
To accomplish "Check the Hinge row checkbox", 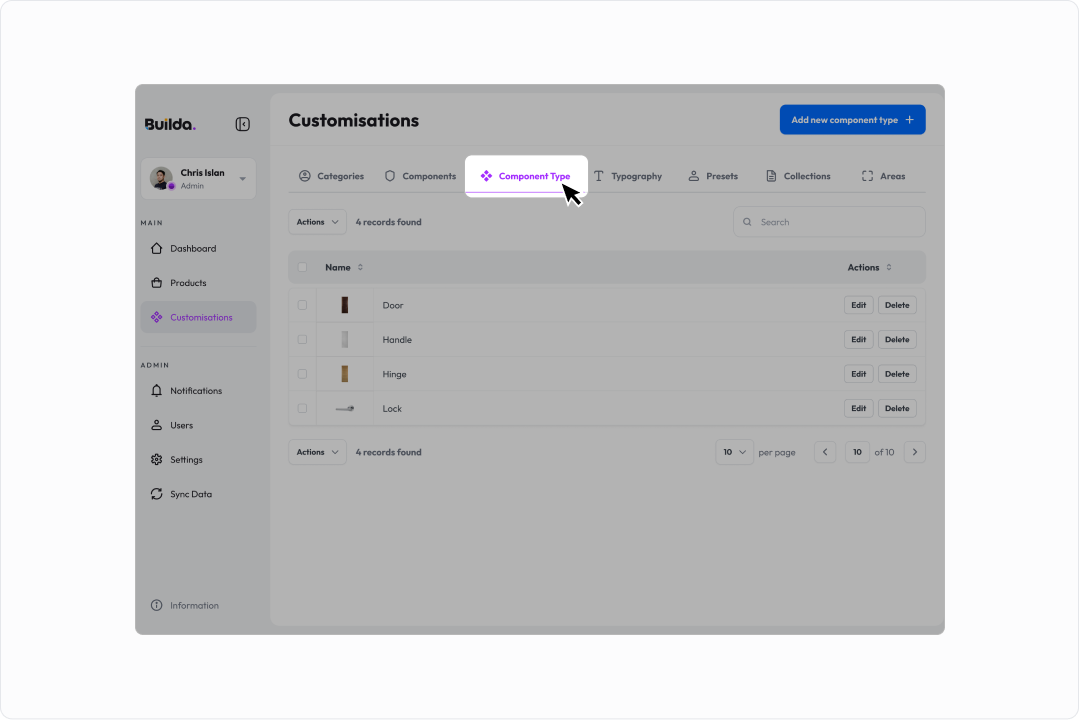I will pos(302,374).
